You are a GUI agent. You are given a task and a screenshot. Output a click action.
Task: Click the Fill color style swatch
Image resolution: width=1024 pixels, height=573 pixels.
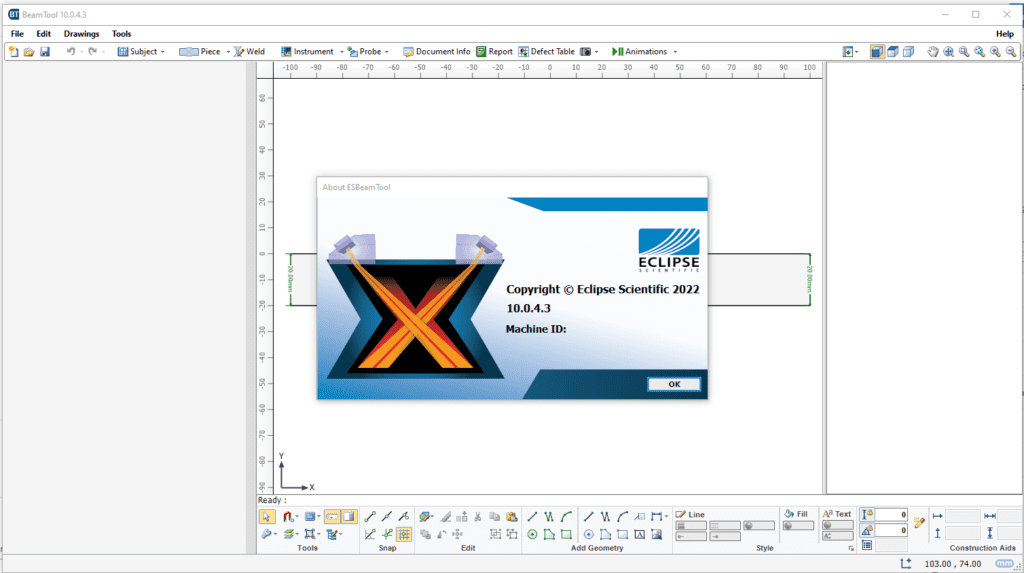click(798, 525)
